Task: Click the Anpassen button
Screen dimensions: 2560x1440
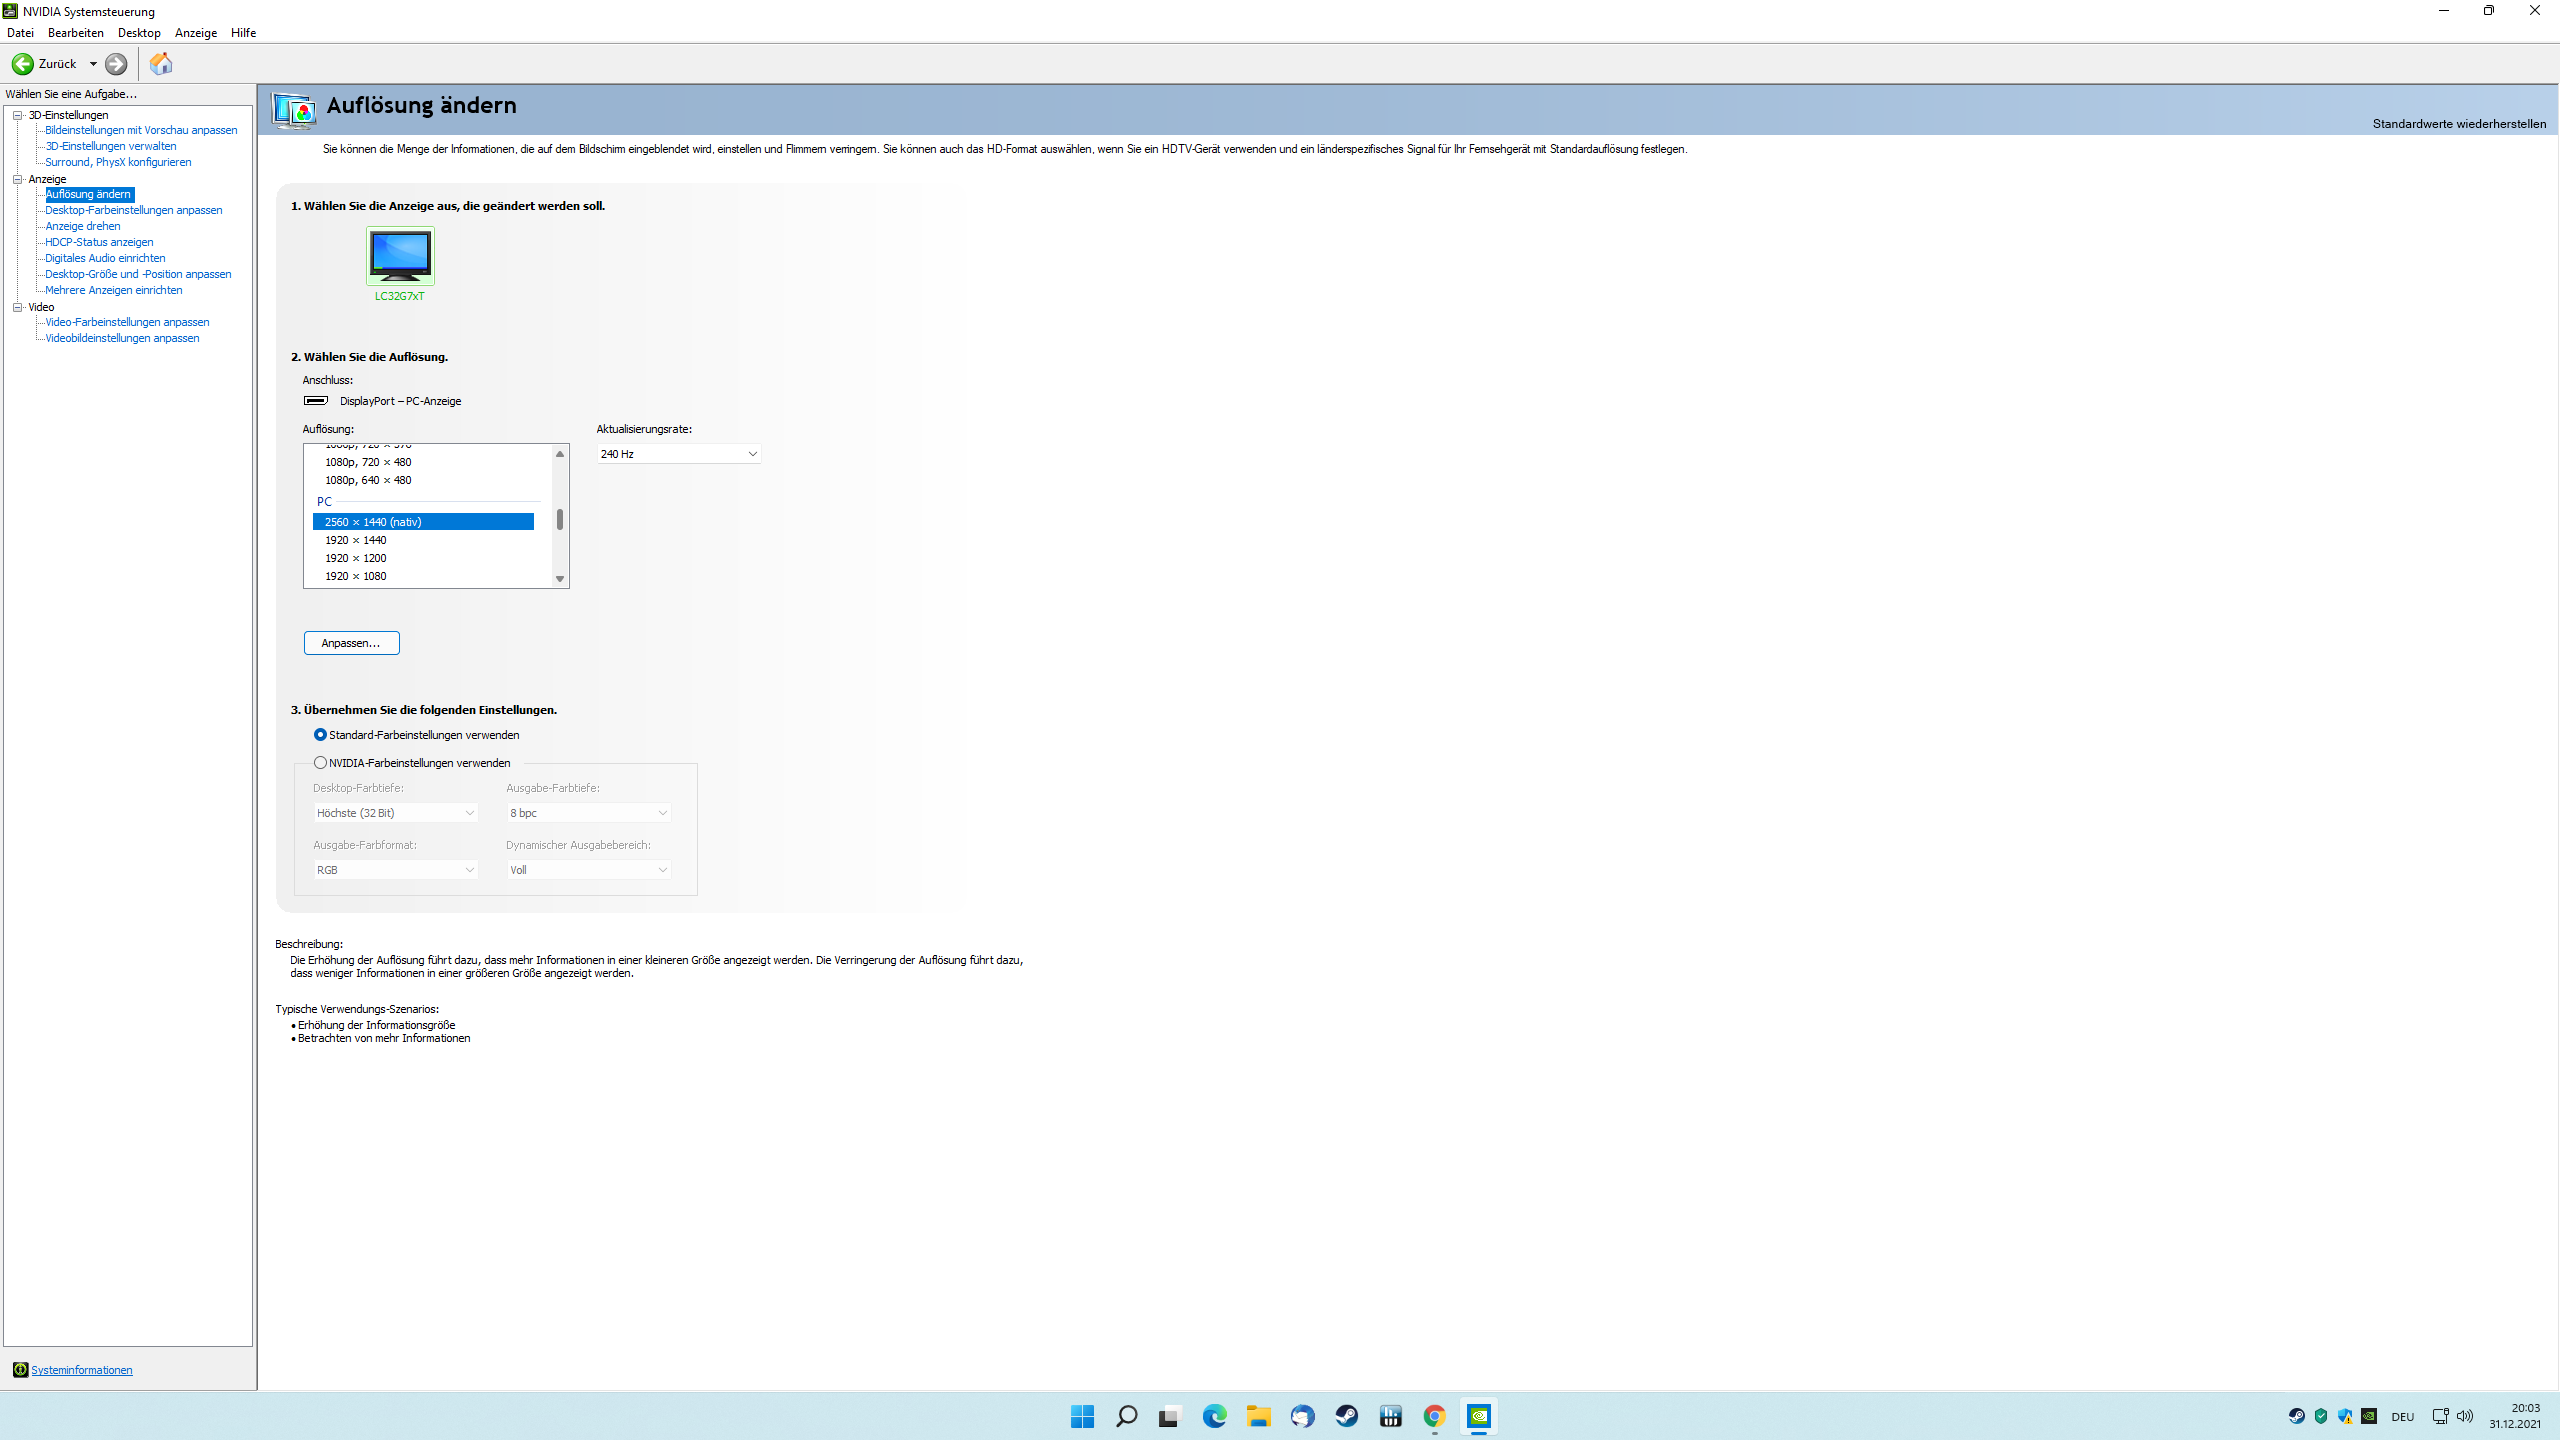Action: click(x=351, y=642)
